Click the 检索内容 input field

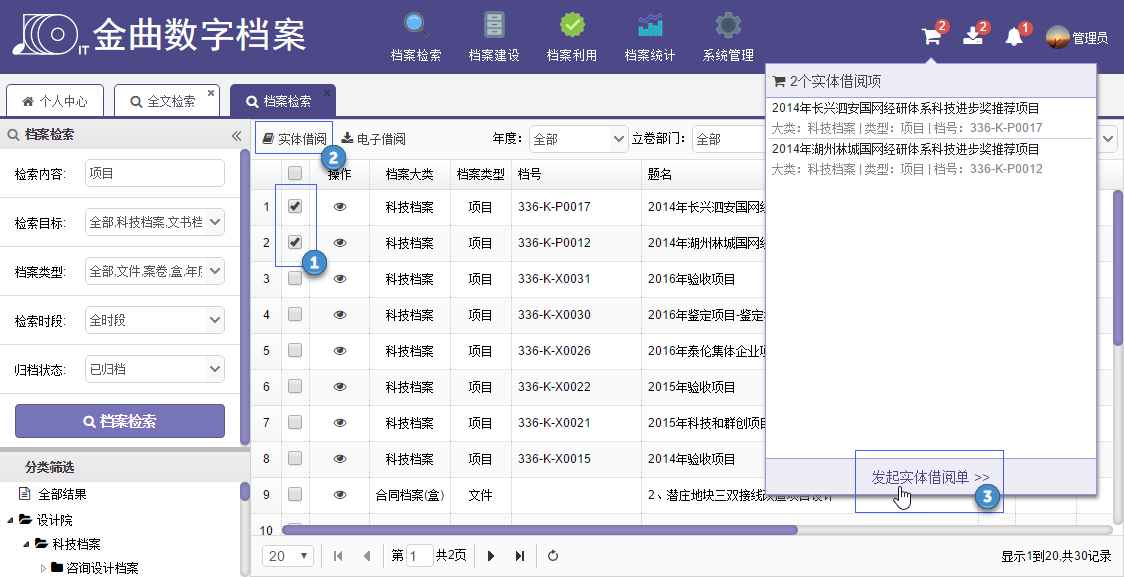pyautogui.click(x=155, y=173)
